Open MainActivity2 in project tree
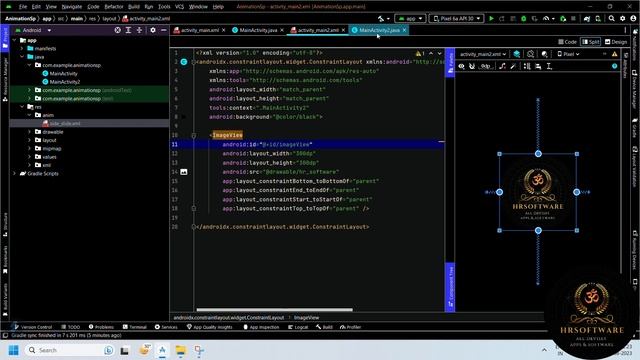 [x=65, y=82]
